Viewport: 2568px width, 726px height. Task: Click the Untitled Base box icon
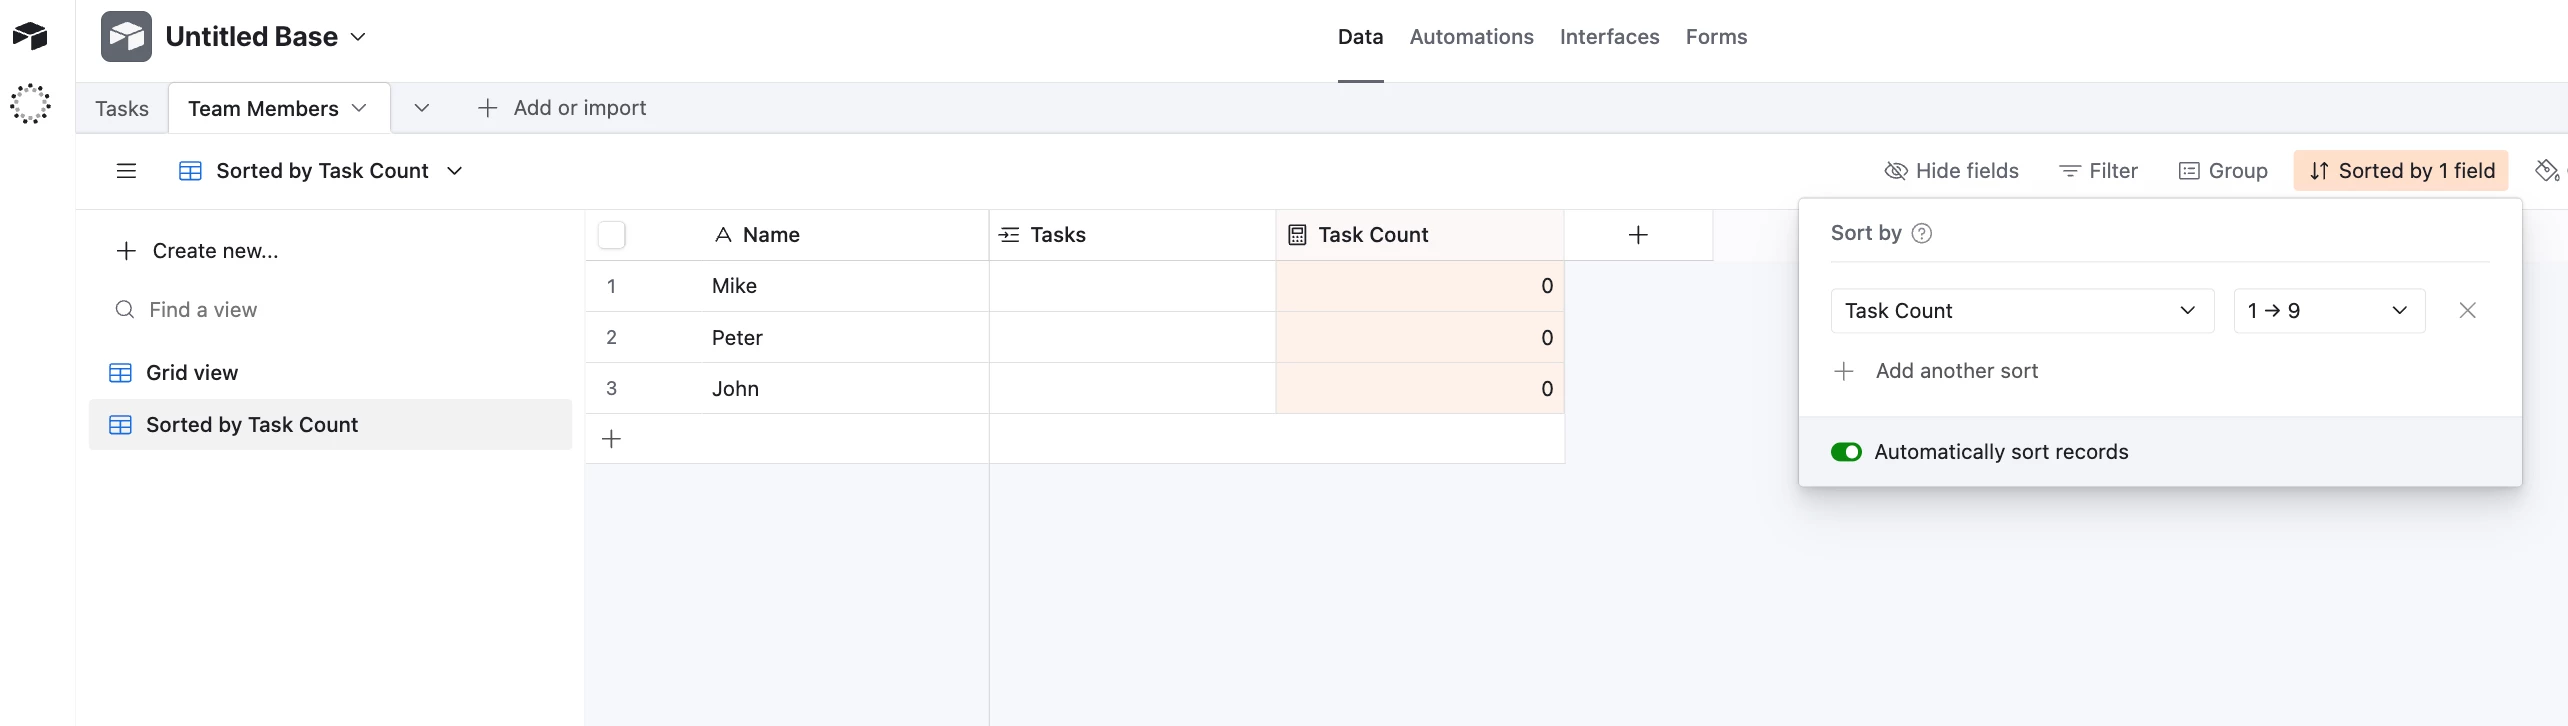coord(126,37)
